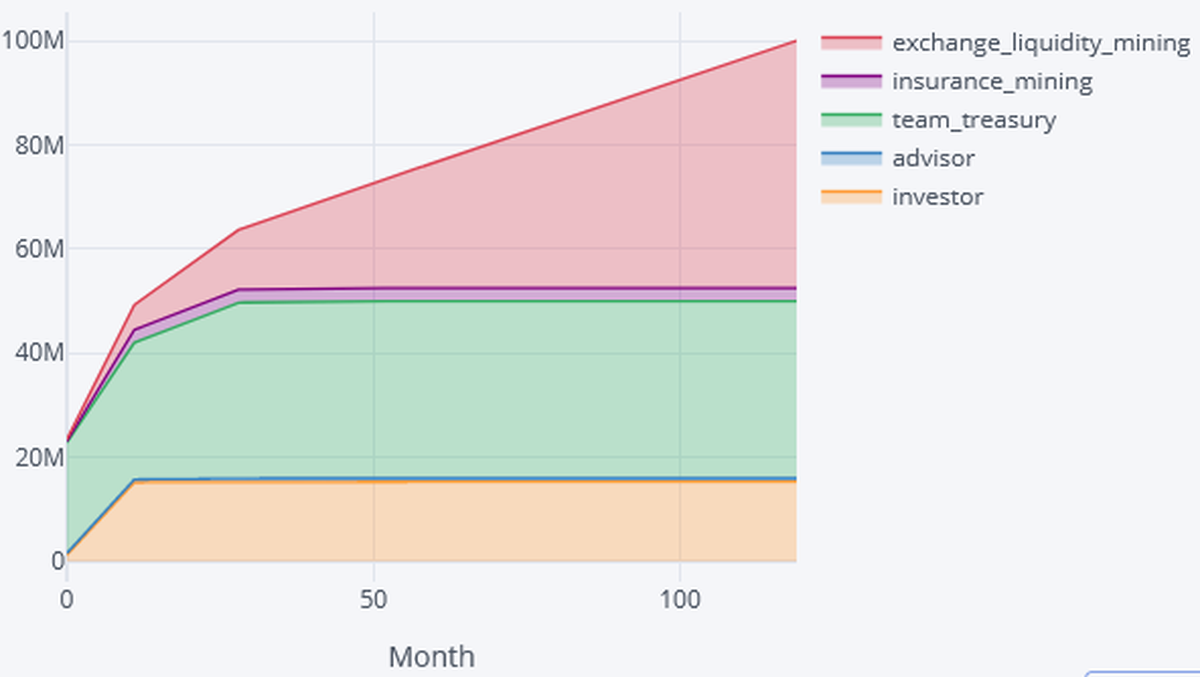Click the 50 x-axis tick label
Image resolution: width=1200 pixels, height=677 pixels.
click(373, 600)
